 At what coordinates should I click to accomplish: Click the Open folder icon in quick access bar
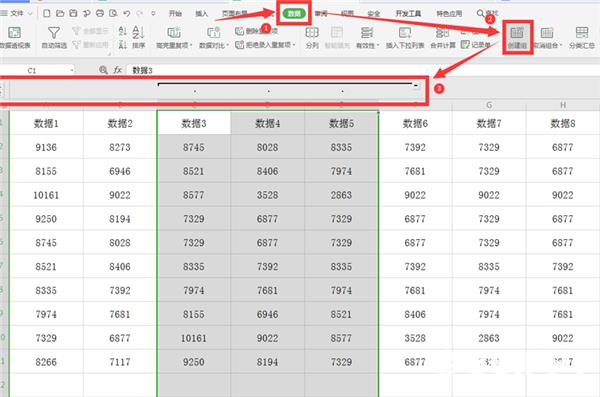60,14
